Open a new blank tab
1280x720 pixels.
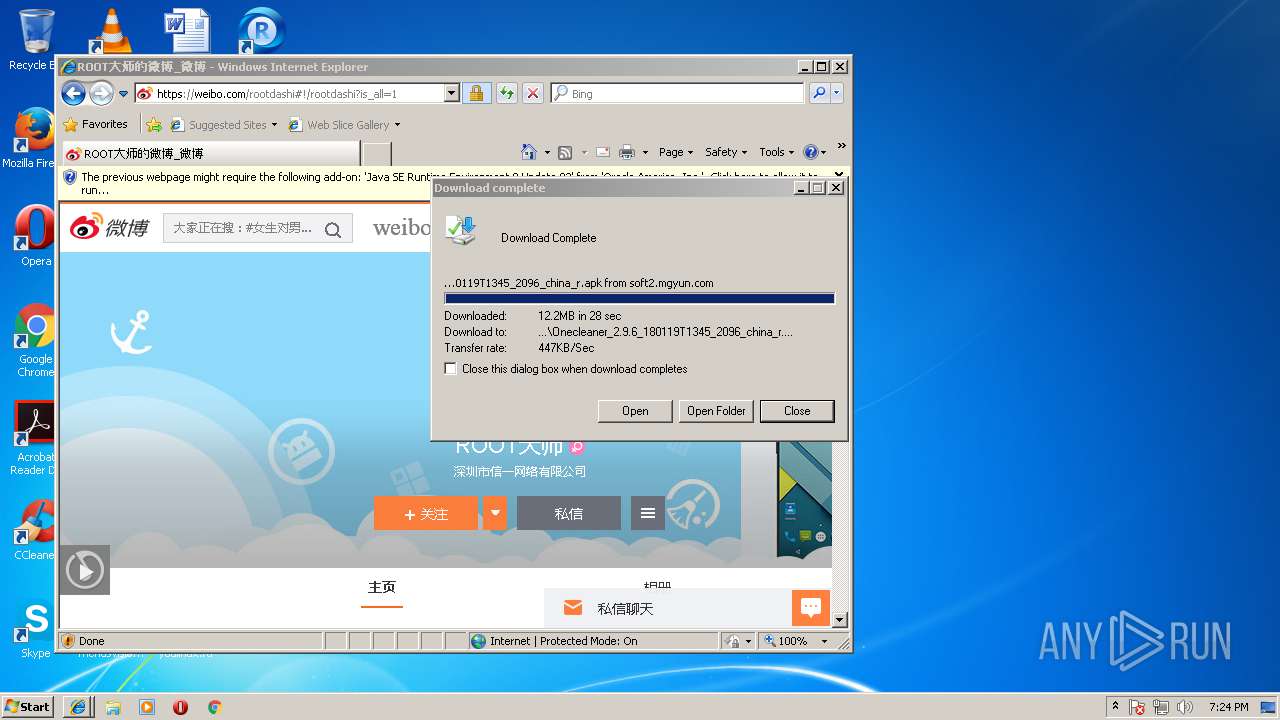[x=376, y=154]
